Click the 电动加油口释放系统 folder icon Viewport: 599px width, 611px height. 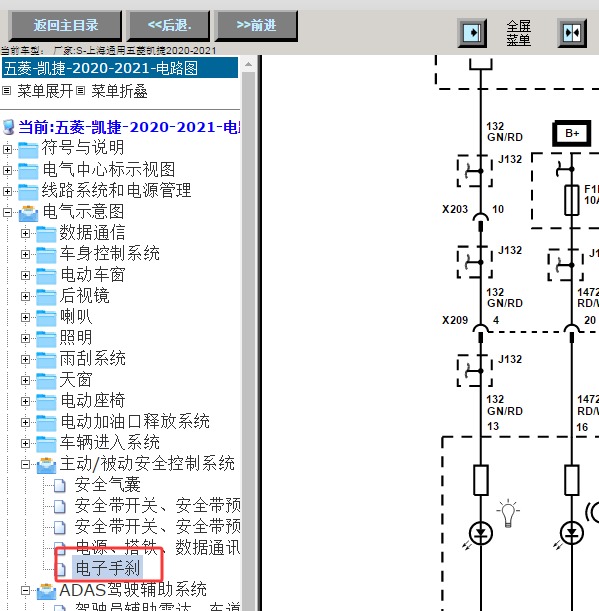point(46,422)
